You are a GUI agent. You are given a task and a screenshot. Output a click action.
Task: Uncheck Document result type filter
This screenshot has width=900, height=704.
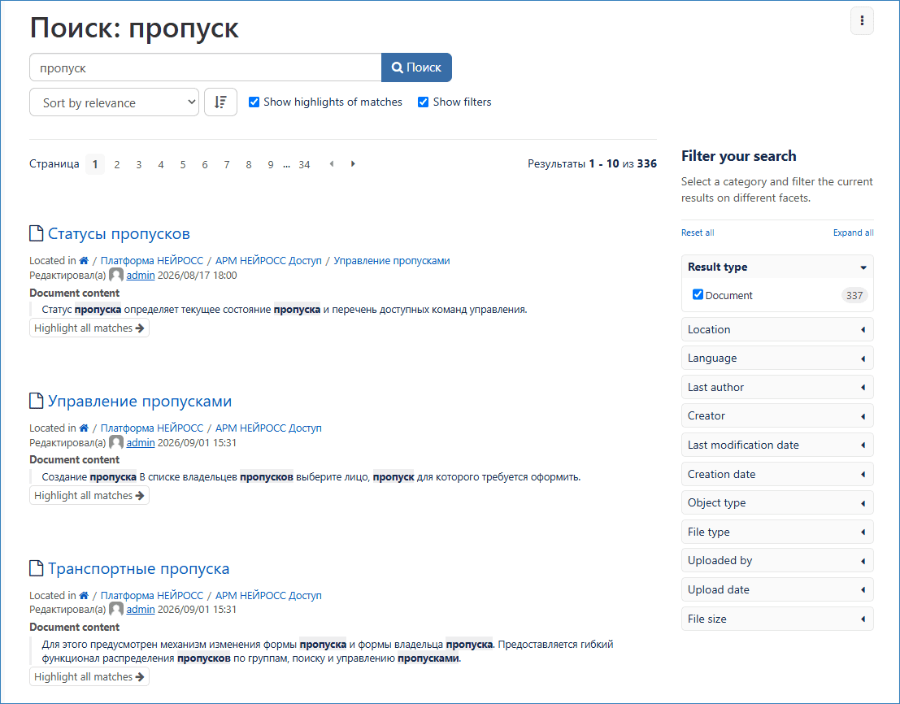(697, 294)
